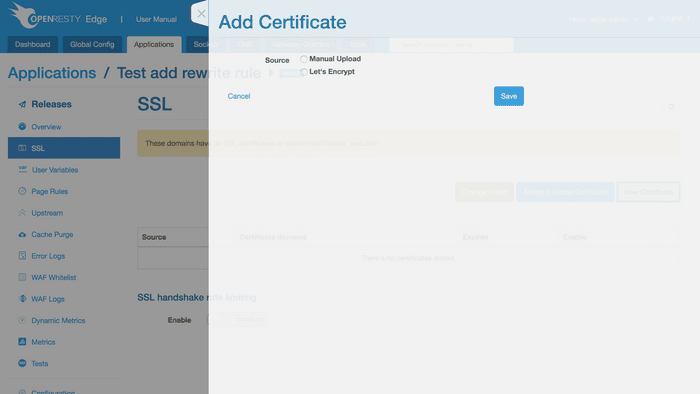Close the Add Certificate panel
This screenshot has height=394, width=700.
[x=201, y=14]
